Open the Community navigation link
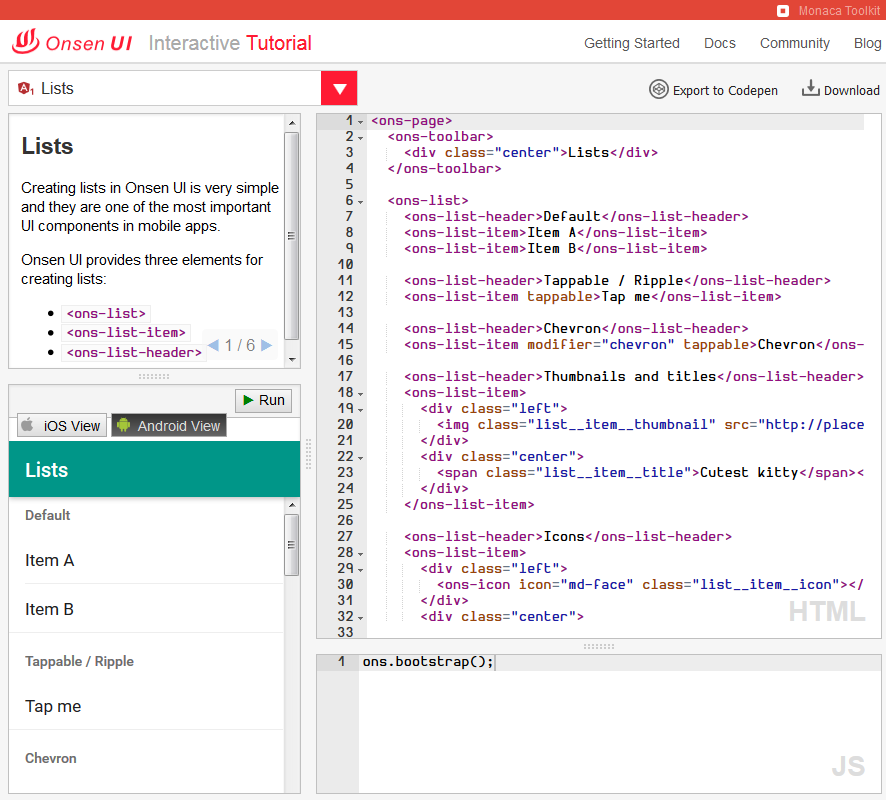Screen dimensions: 887x800 tap(794, 43)
